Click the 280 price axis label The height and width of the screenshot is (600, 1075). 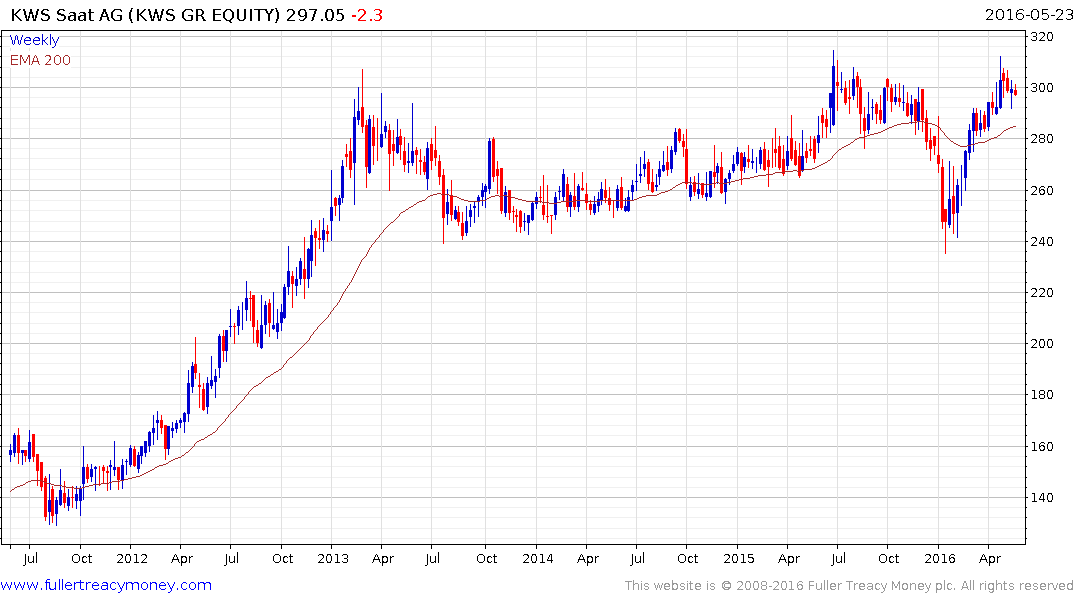click(1042, 139)
